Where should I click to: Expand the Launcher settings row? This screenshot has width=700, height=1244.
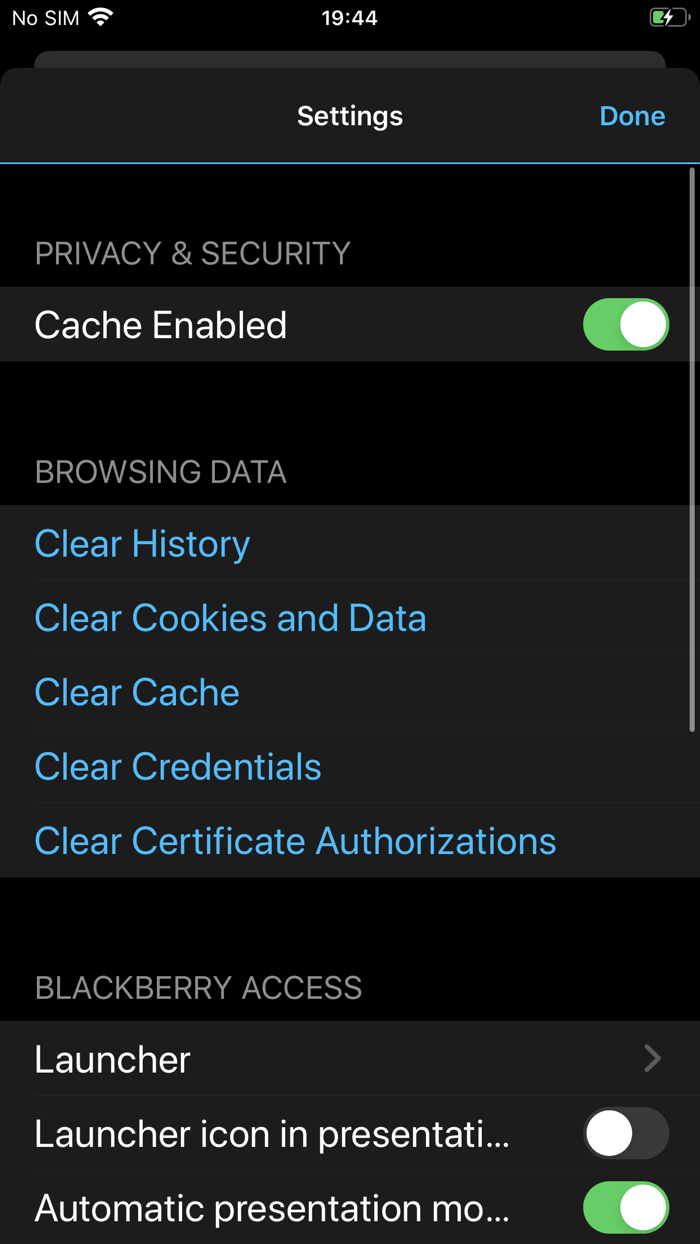click(350, 1059)
